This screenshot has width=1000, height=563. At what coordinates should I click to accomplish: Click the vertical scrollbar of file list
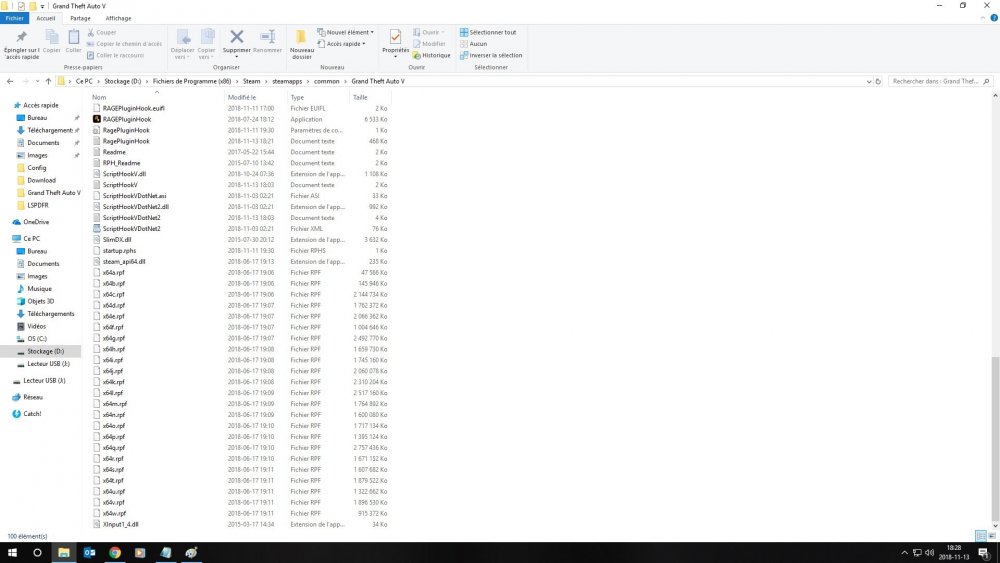tap(995, 439)
